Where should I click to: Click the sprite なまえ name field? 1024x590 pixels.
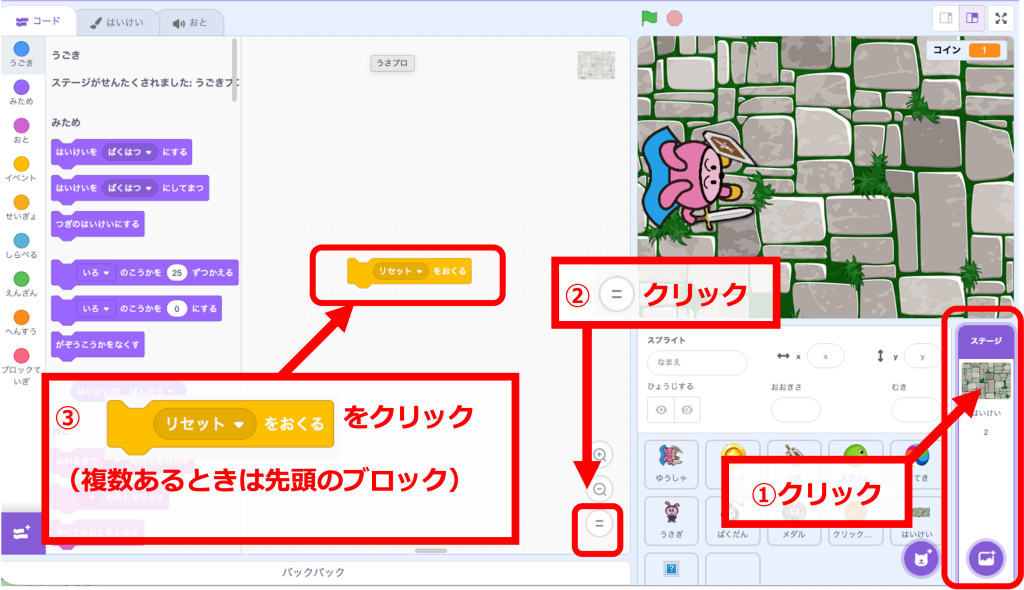tap(697, 361)
